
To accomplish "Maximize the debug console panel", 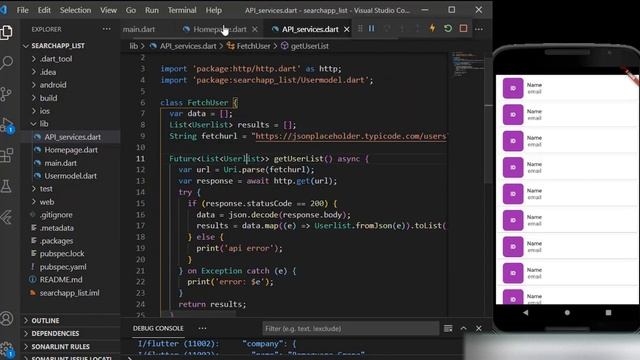I will (463, 329).
